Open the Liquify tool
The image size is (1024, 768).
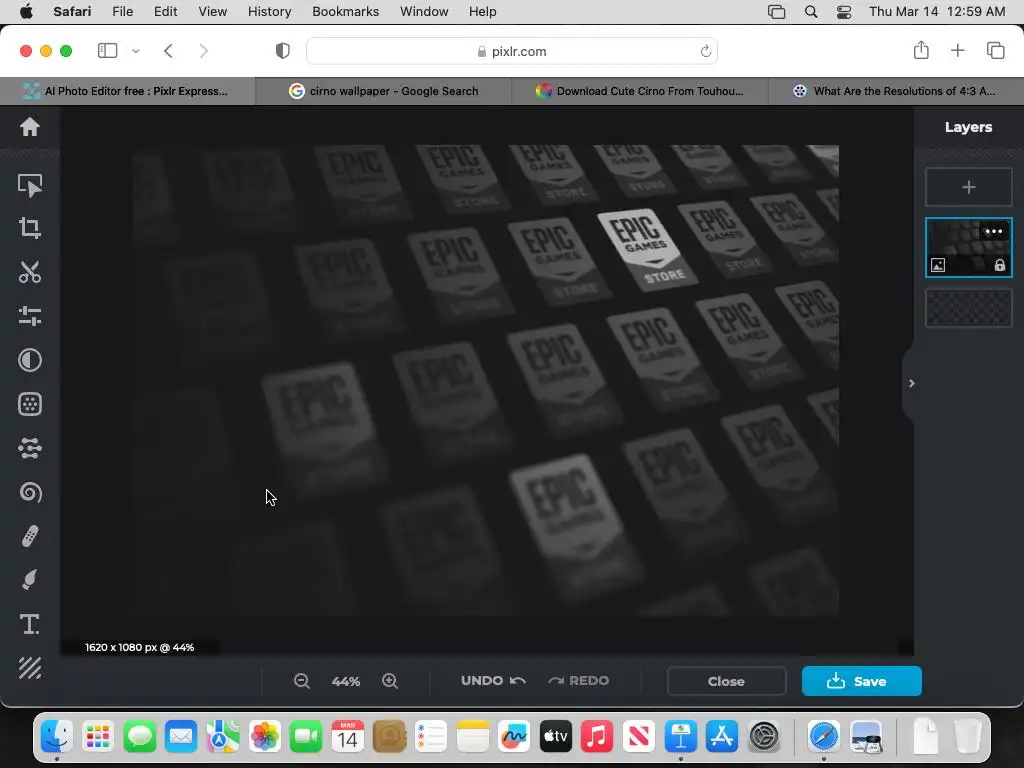[29, 448]
